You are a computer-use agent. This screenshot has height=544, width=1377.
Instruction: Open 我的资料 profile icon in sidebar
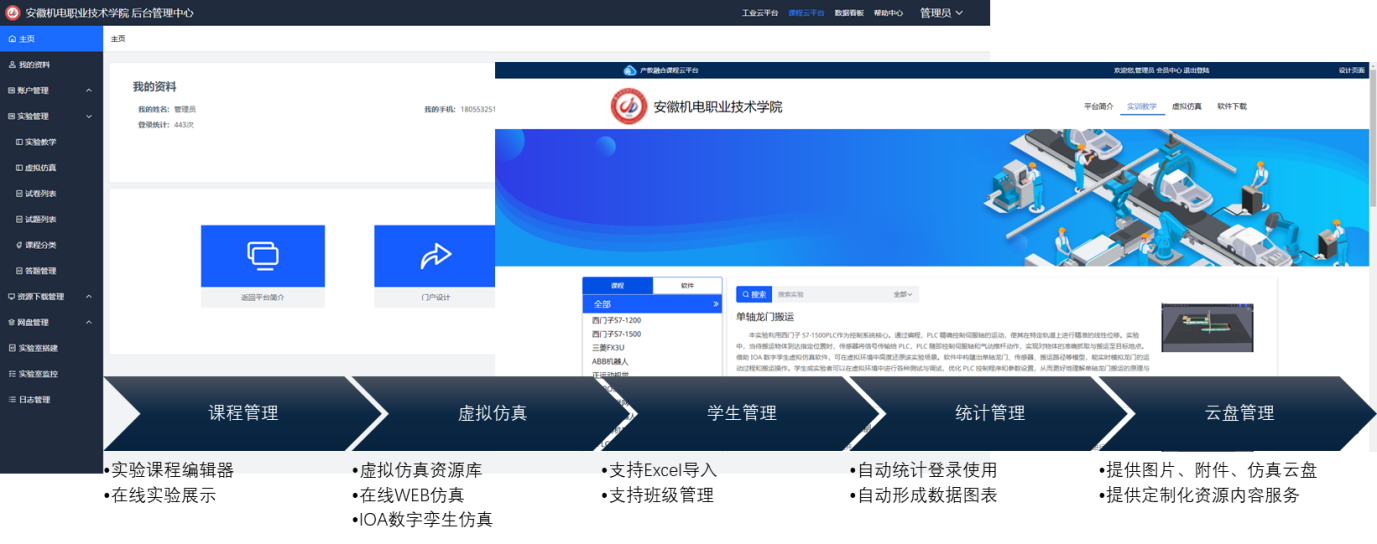[x=12, y=65]
